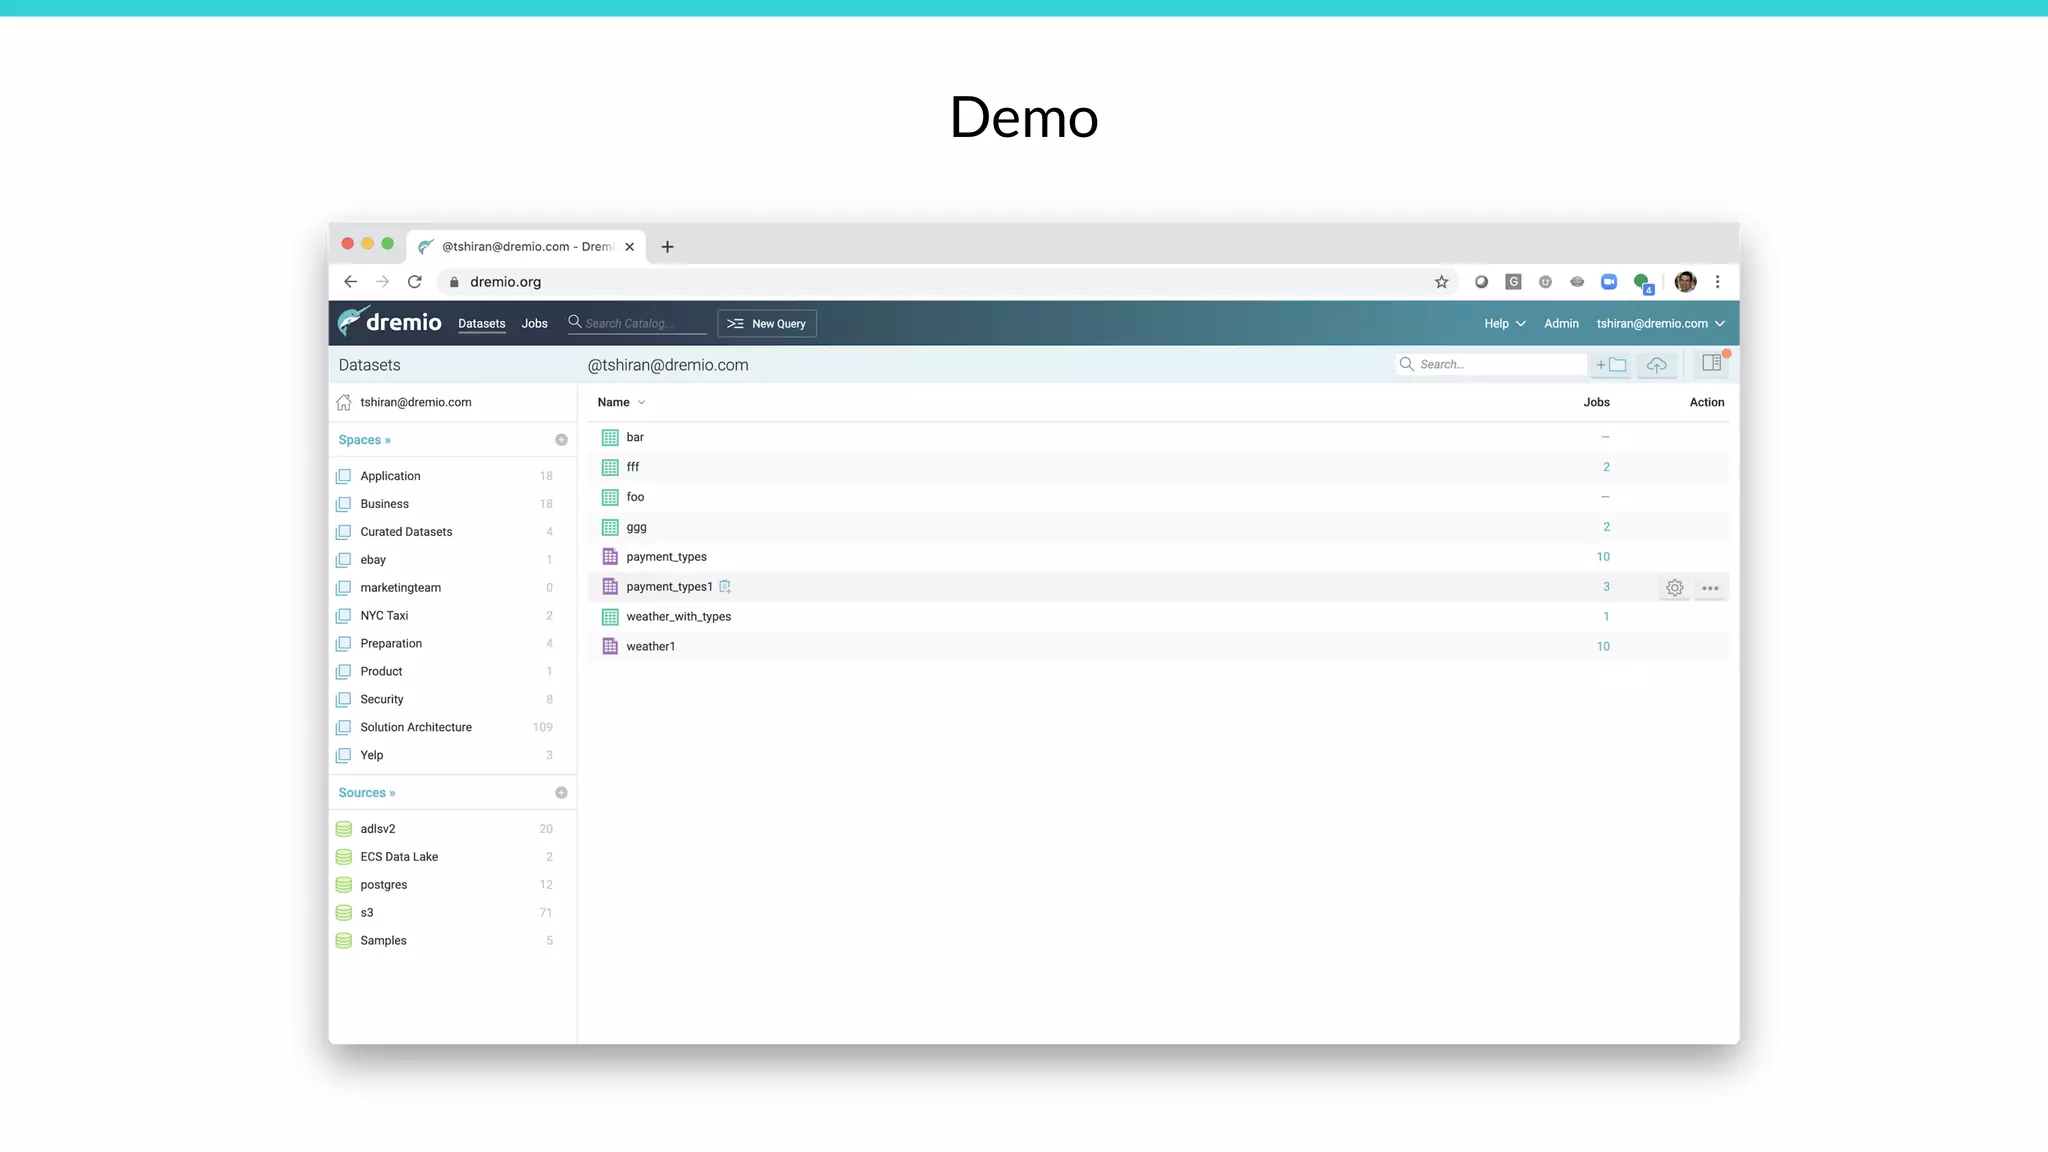Open the Sources » heading link
Viewport: 2048px width, 1152px height.
(x=366, y=793)
